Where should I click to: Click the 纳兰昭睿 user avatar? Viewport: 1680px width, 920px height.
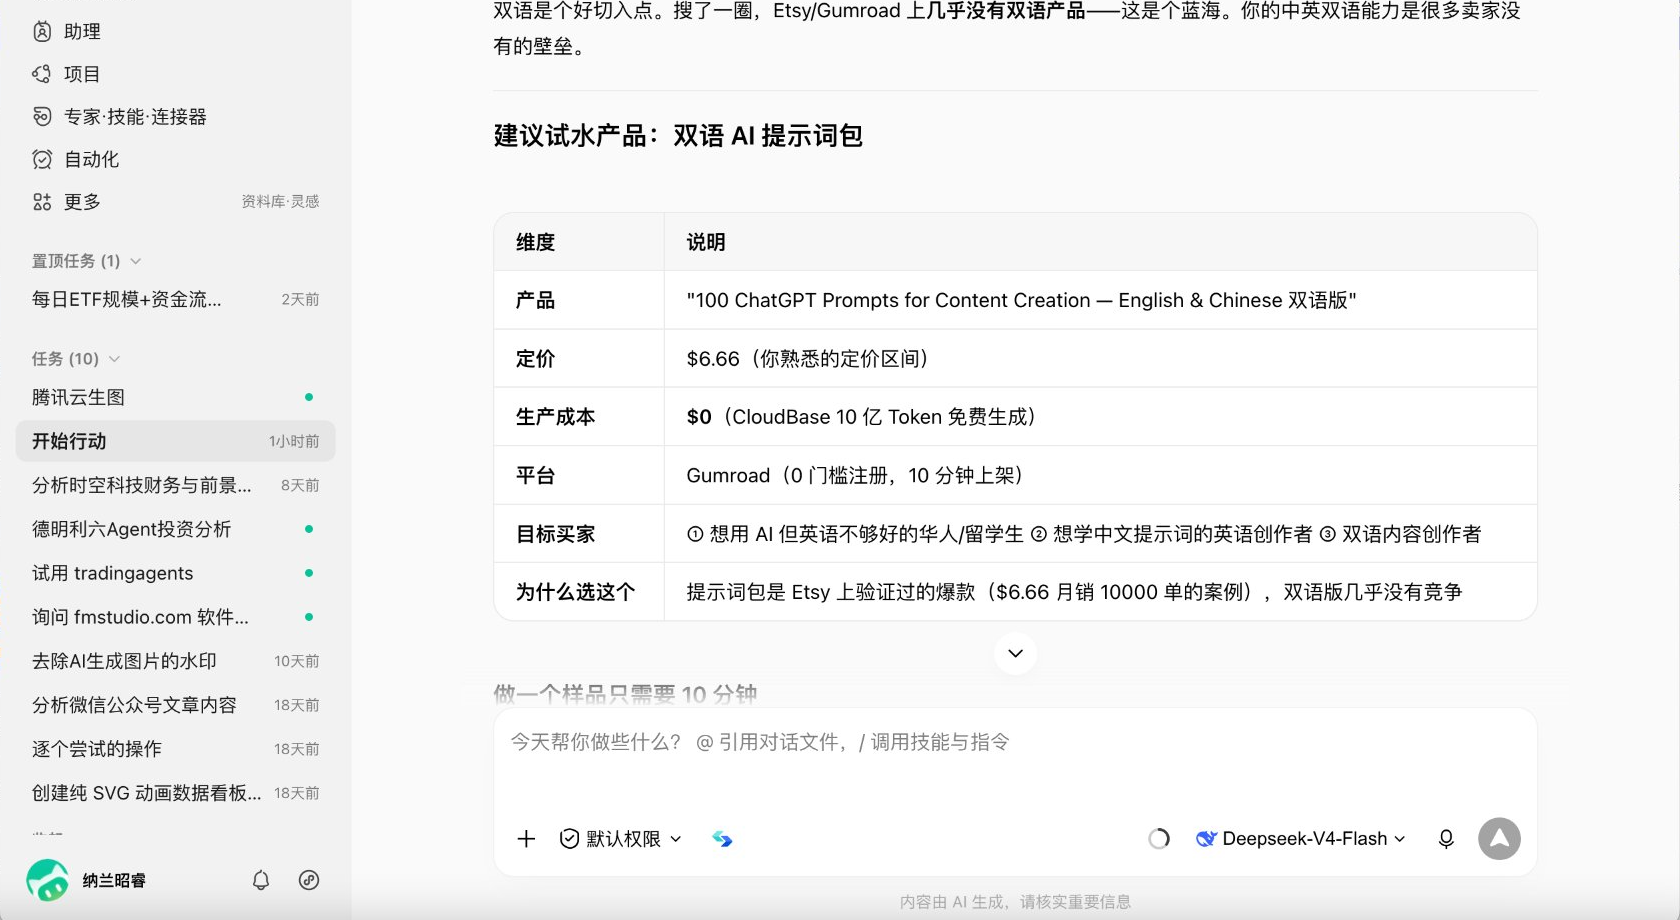47,880
